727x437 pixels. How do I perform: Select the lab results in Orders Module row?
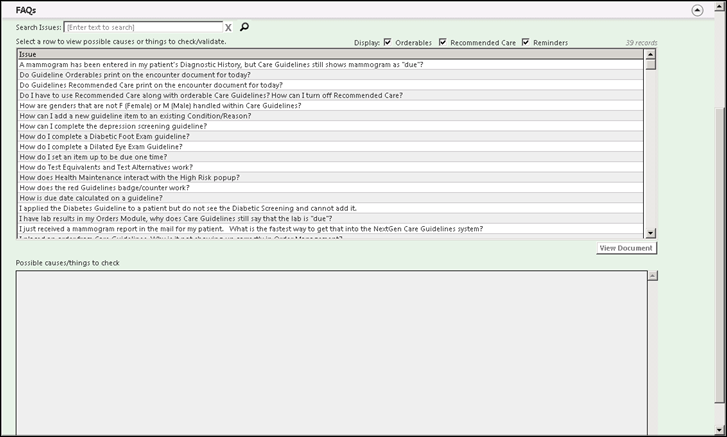pyautogui.click(x=331, y=218)
